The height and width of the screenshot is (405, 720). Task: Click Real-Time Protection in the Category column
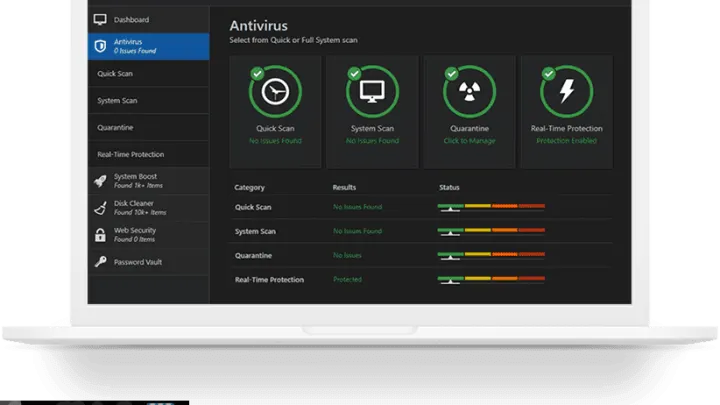[269, 280]
